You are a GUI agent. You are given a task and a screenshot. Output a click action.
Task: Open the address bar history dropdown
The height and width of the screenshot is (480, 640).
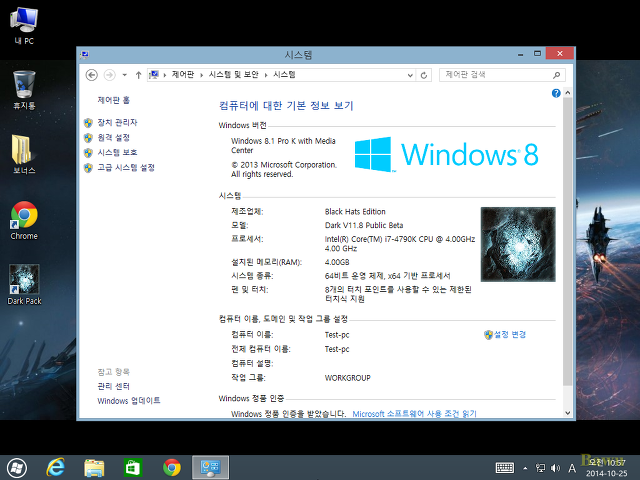[x=410, y=75]
